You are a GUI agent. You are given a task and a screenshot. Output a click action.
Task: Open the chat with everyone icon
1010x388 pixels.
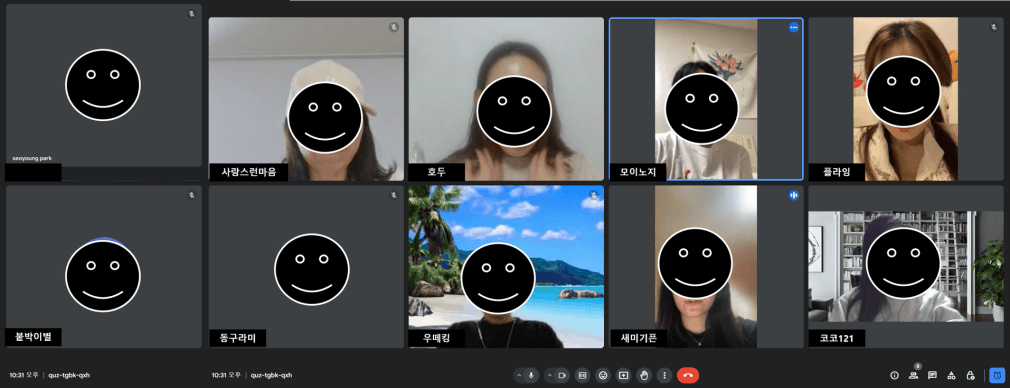(x=932, y=375)
